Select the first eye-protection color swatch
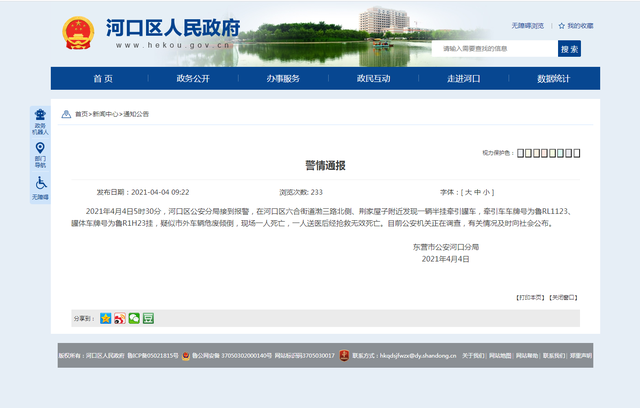The width and height of the screenshot is (640, 408). click(x=520, y=153)
